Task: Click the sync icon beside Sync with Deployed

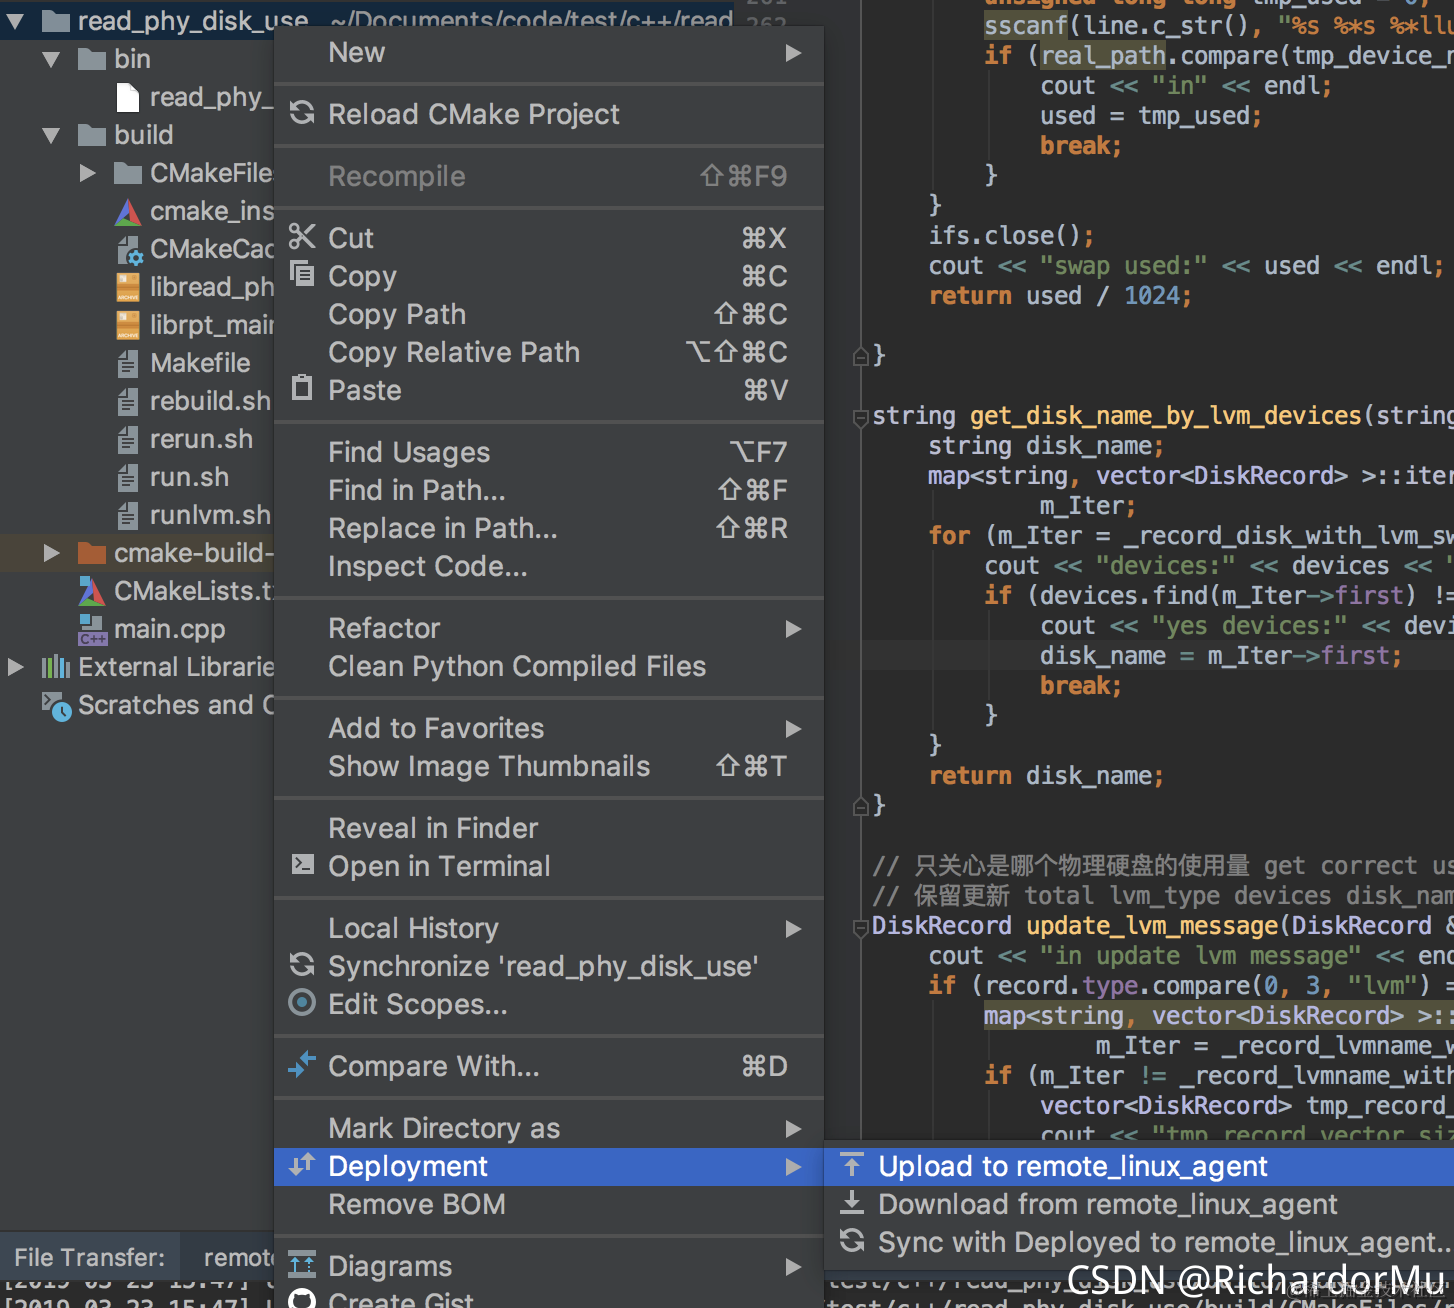Action: (x=852, y=1241)
